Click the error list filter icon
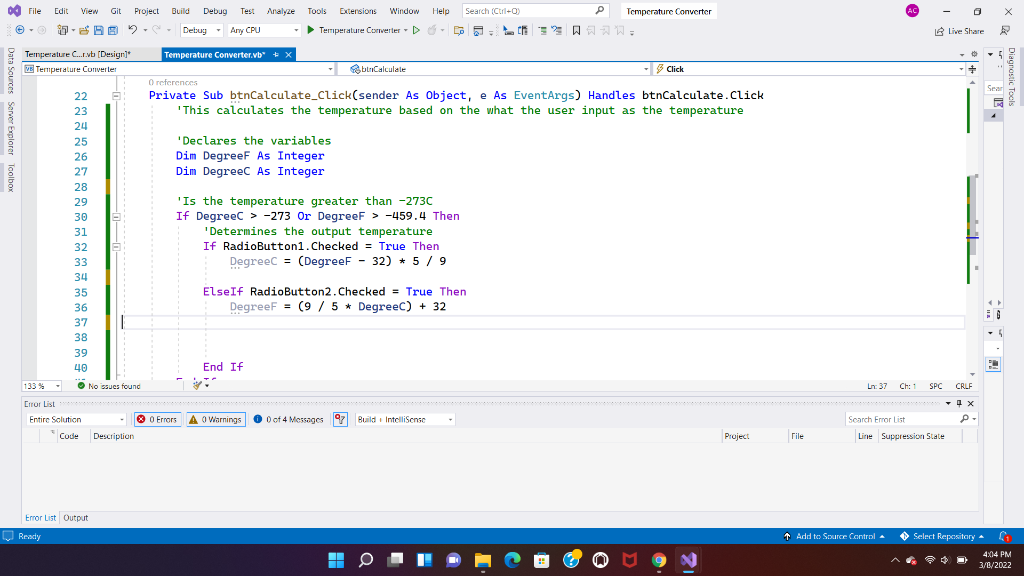 339,419
